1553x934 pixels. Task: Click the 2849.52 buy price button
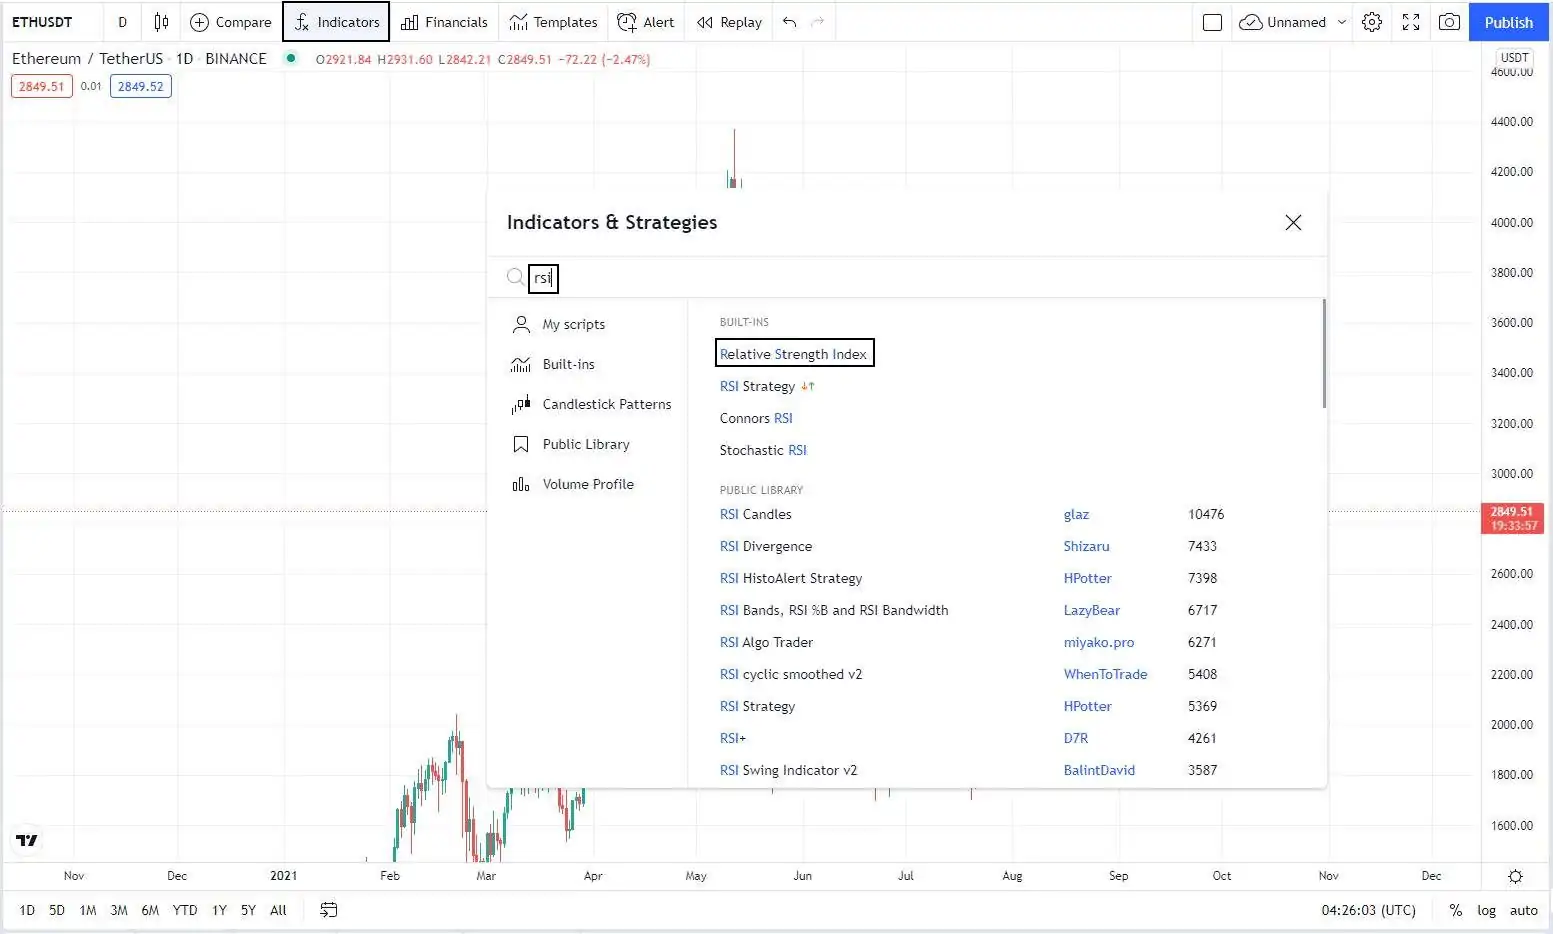click(140, 86)
